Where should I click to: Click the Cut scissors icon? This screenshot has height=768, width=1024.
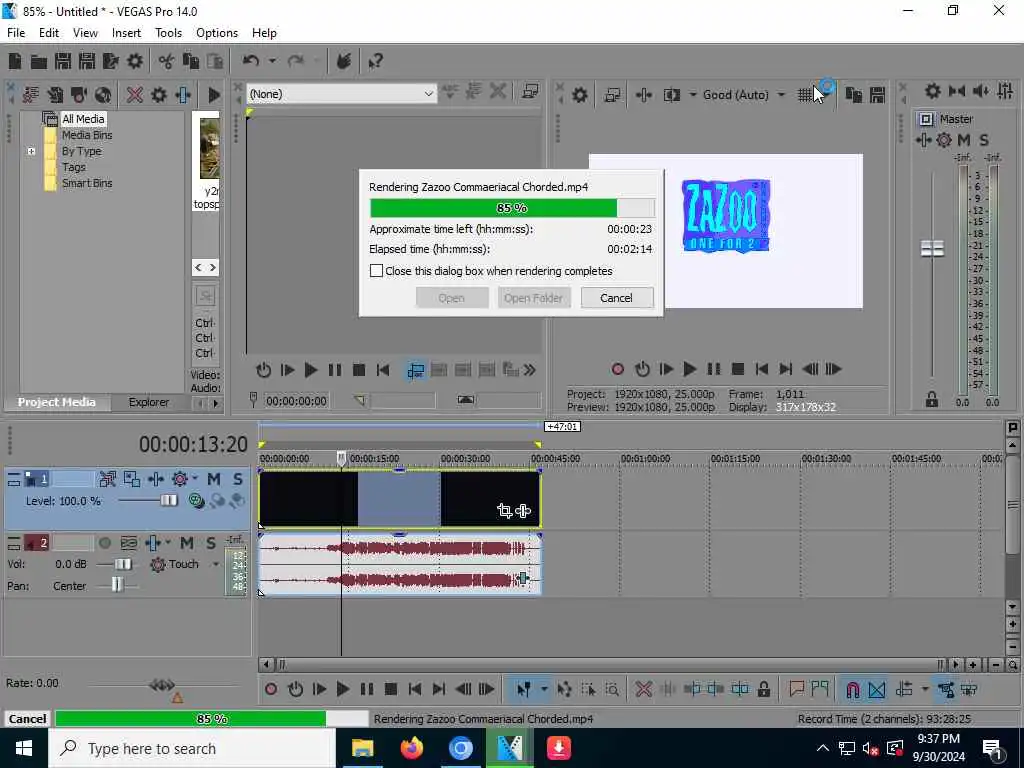[167, 61]
